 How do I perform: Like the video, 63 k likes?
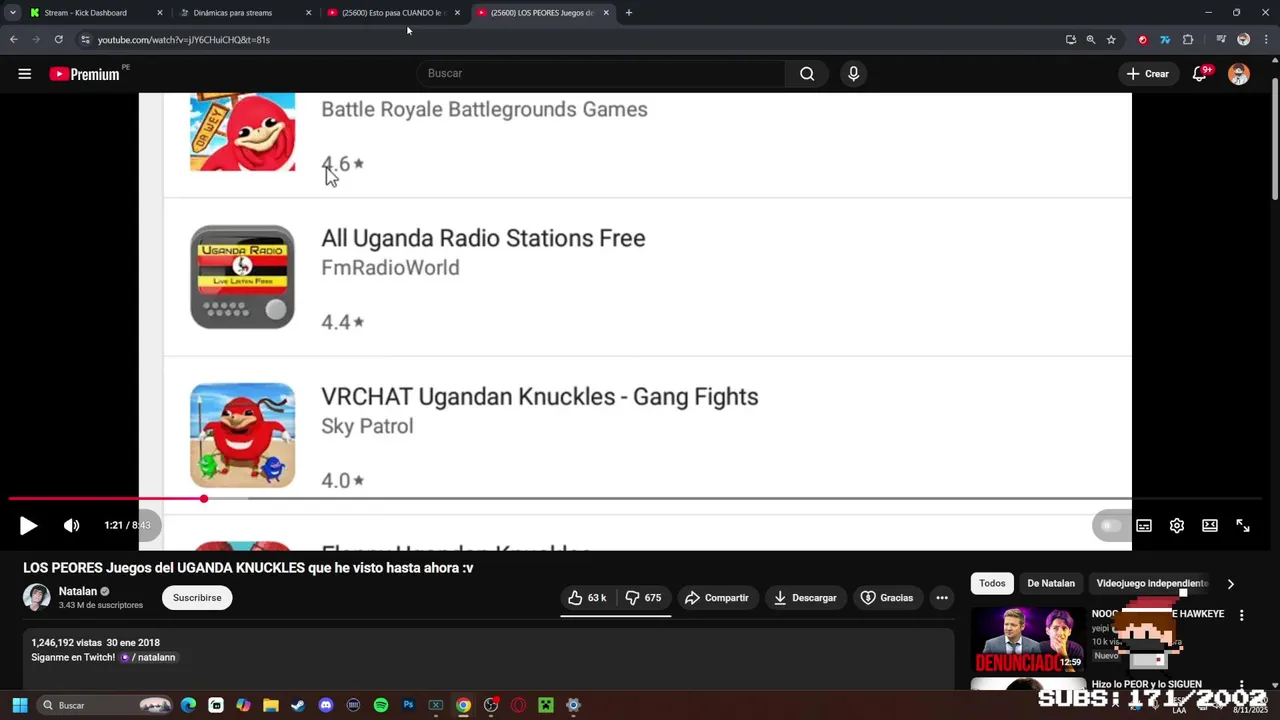click(587, 598)
